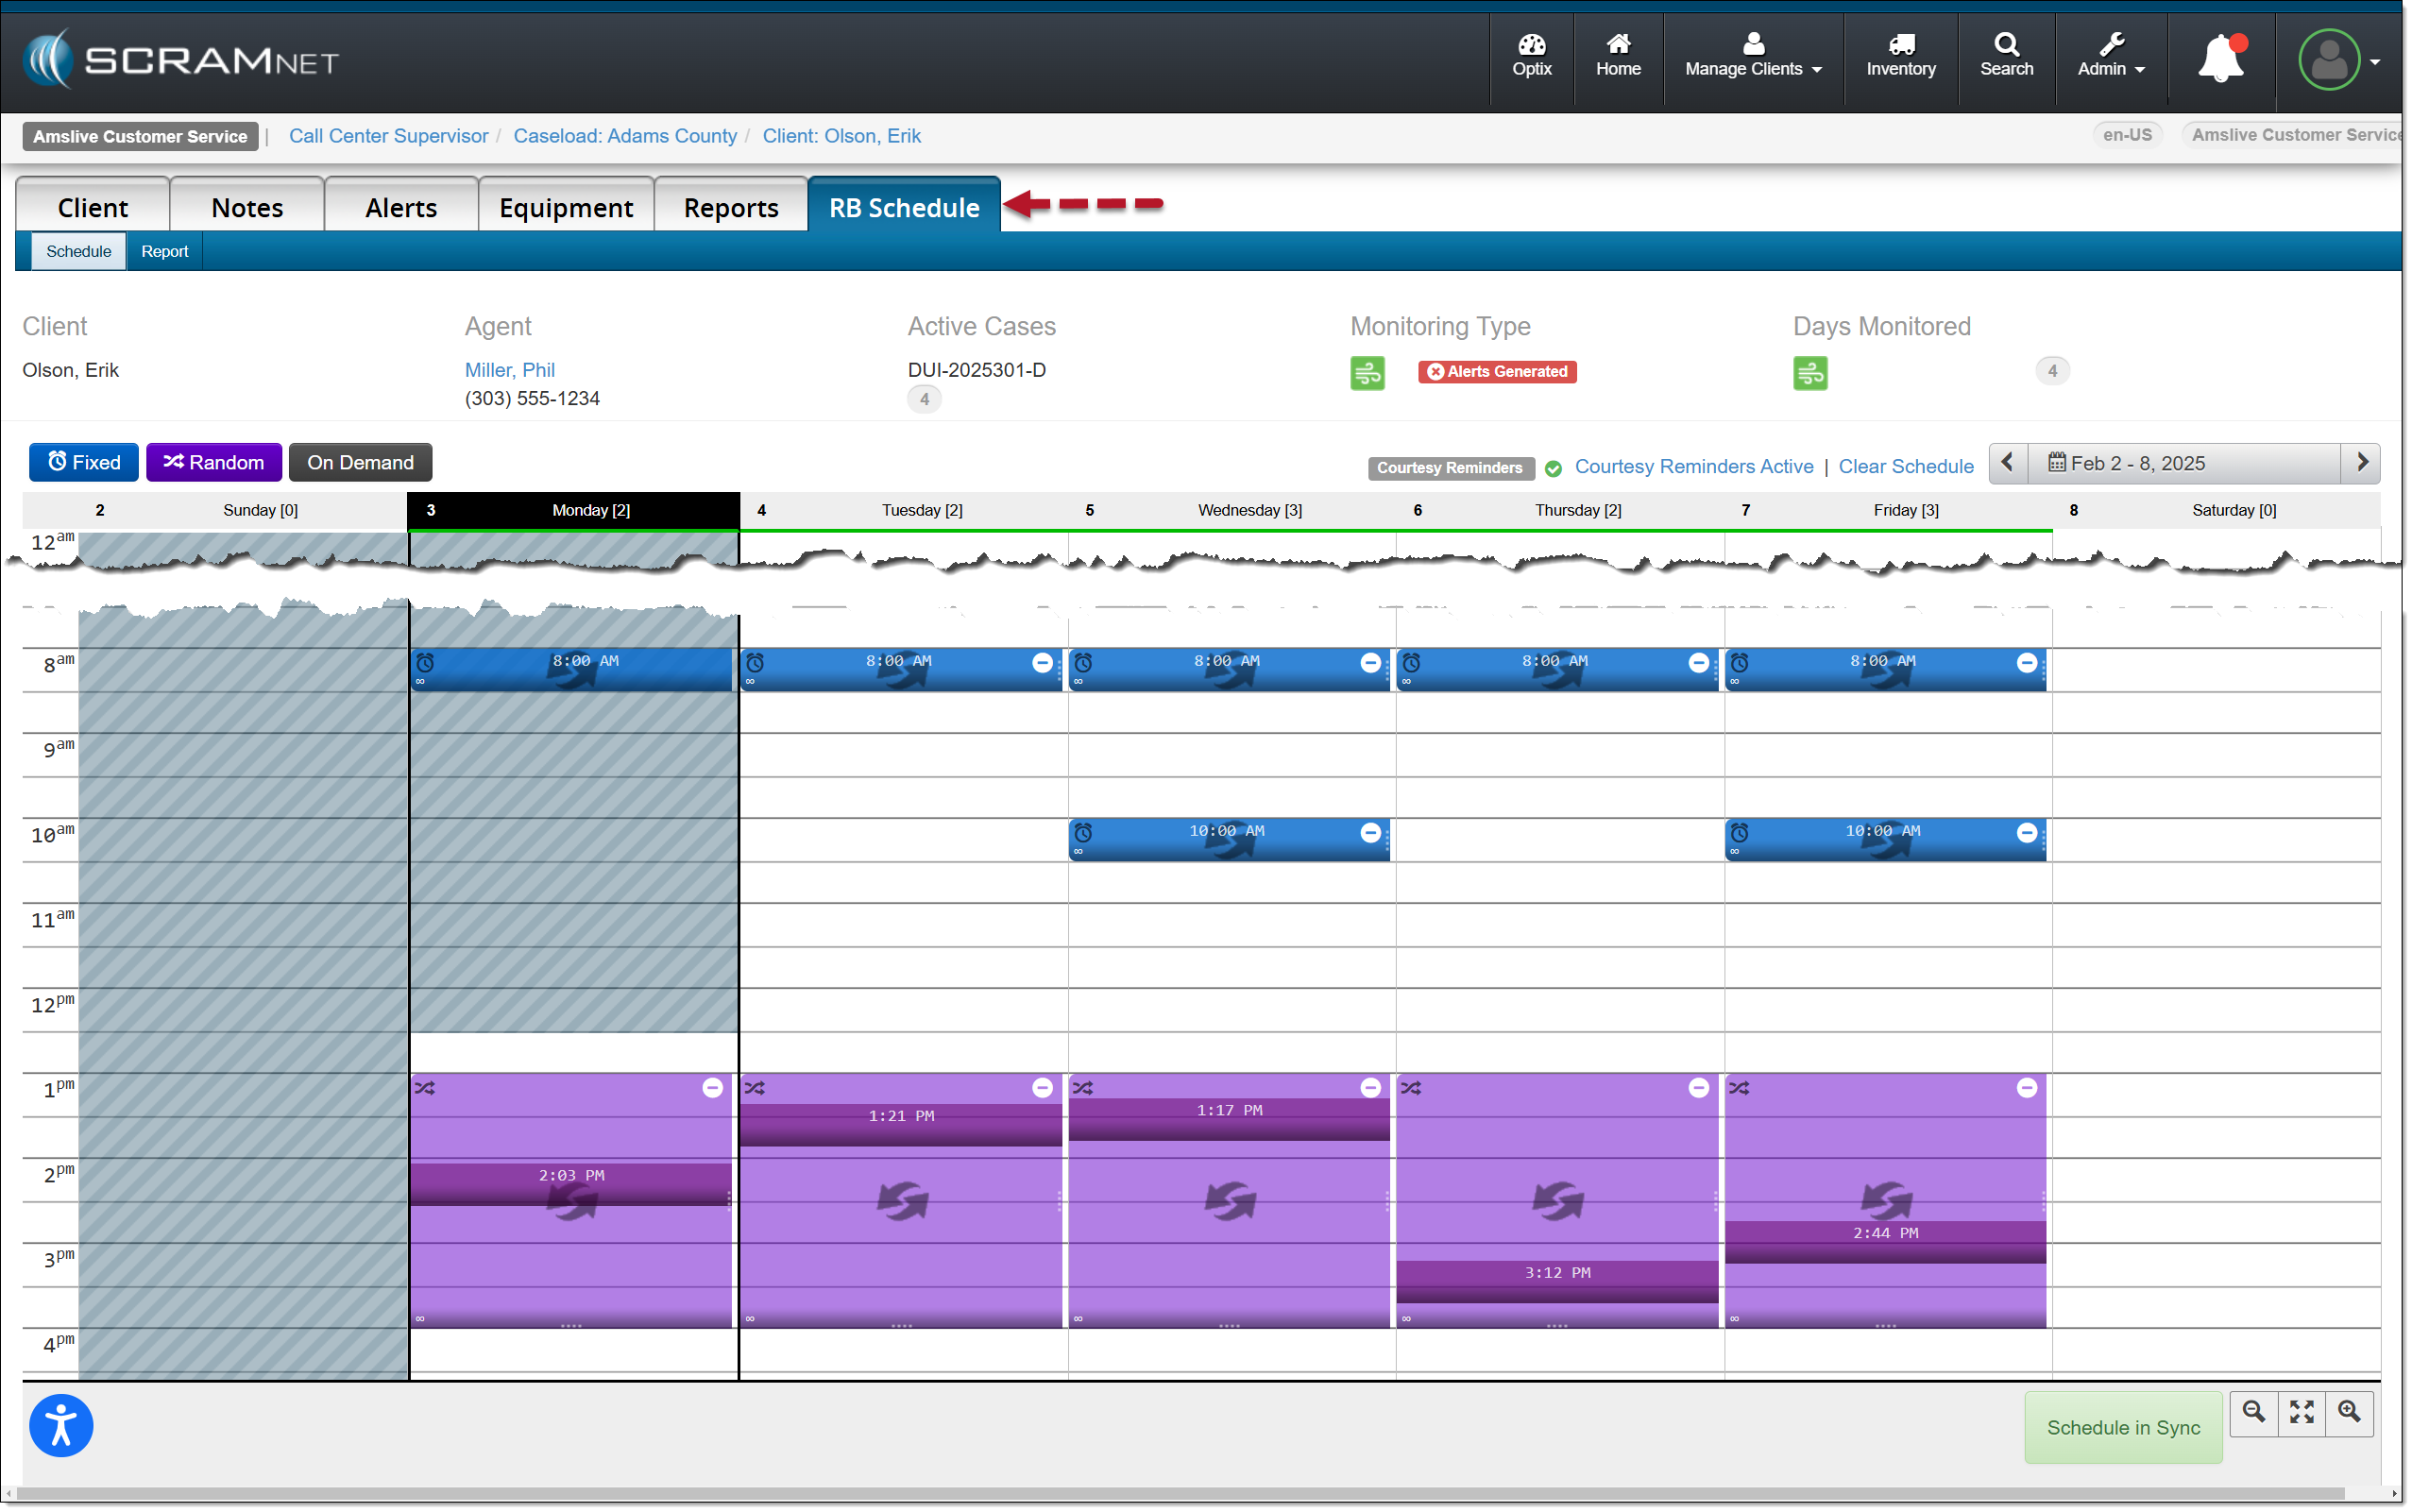Click the purple Random button
2412x1512 pixels.
[x=214, y=463]
